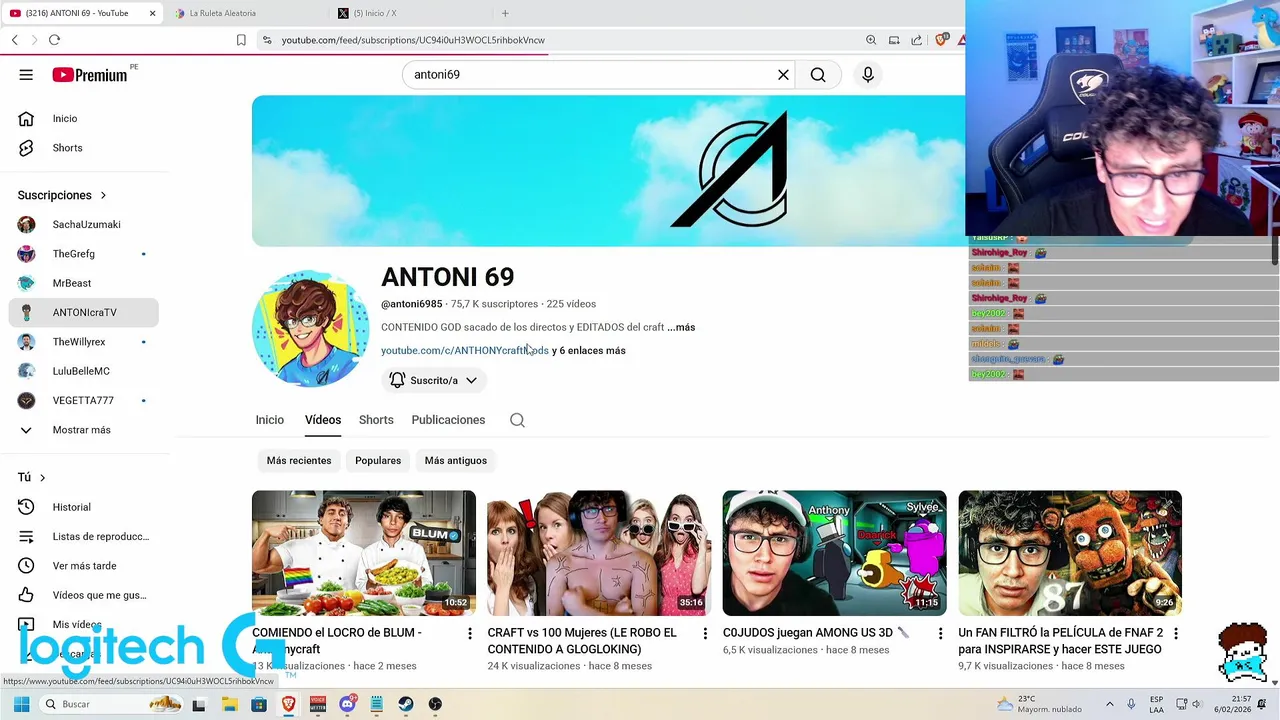Open Task View from the taskbar

coord(199,704)
